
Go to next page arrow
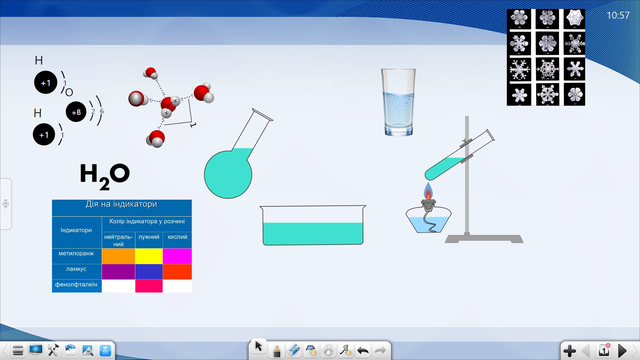tap(622, 351)
